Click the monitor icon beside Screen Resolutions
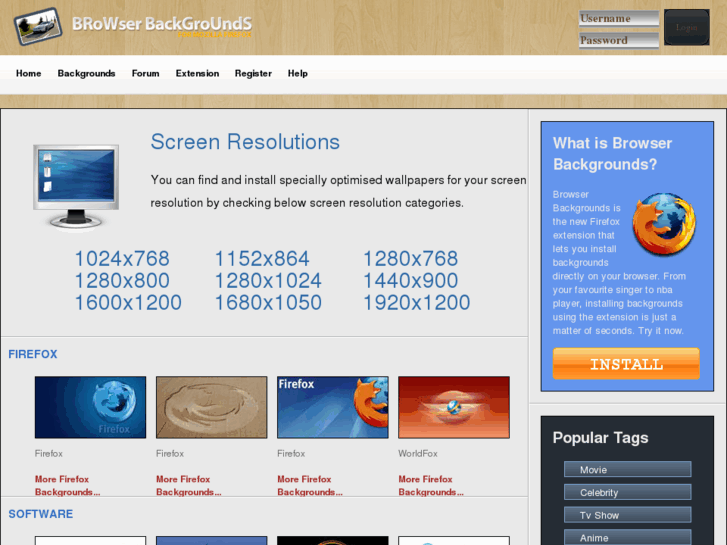 pyautogui.click(x=76, y=187)
